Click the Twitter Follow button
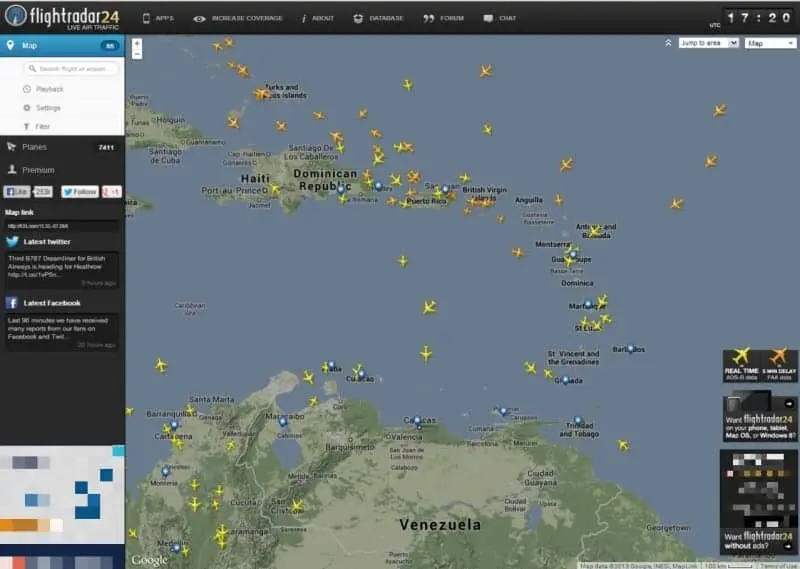Screen dimensions: 800x569 (79, 191)
